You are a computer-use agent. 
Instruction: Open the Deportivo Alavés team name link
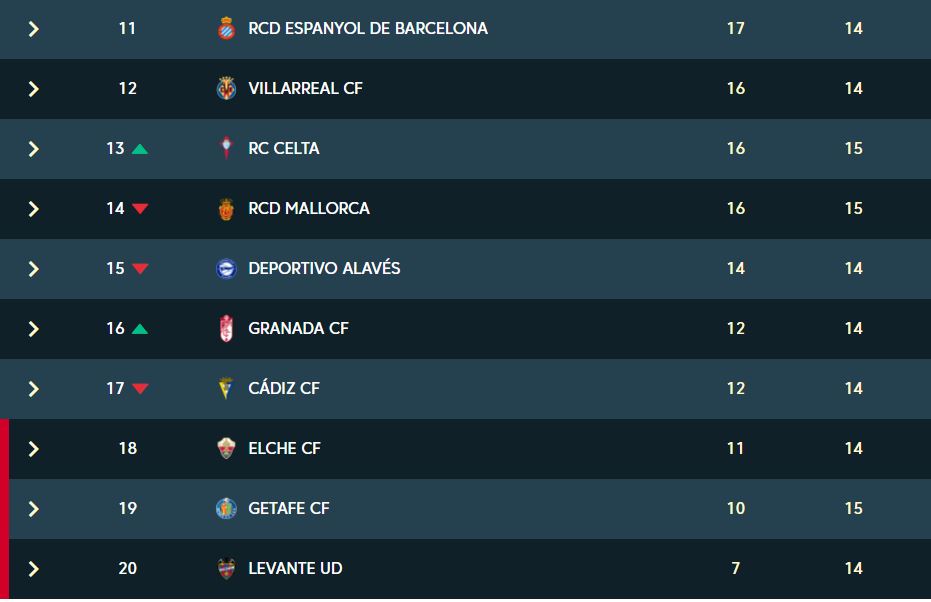coord(324,268)
